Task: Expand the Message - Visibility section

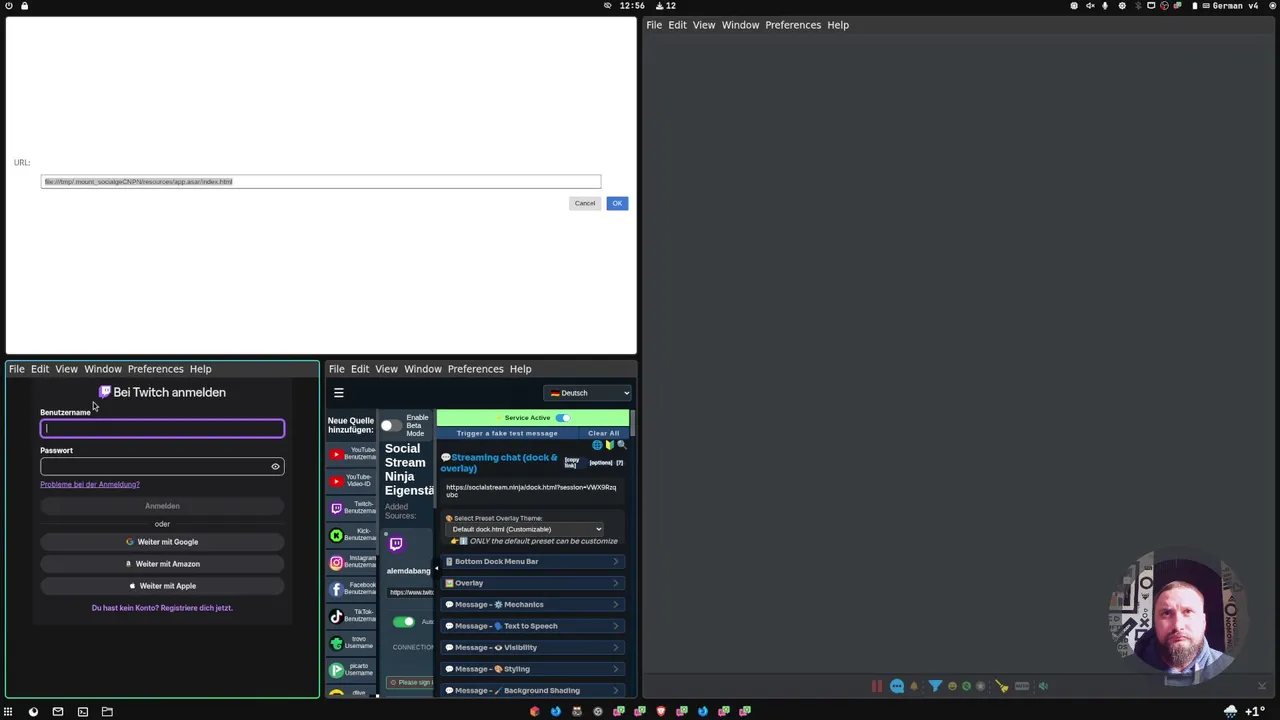Action: click(x=532, y=647)
